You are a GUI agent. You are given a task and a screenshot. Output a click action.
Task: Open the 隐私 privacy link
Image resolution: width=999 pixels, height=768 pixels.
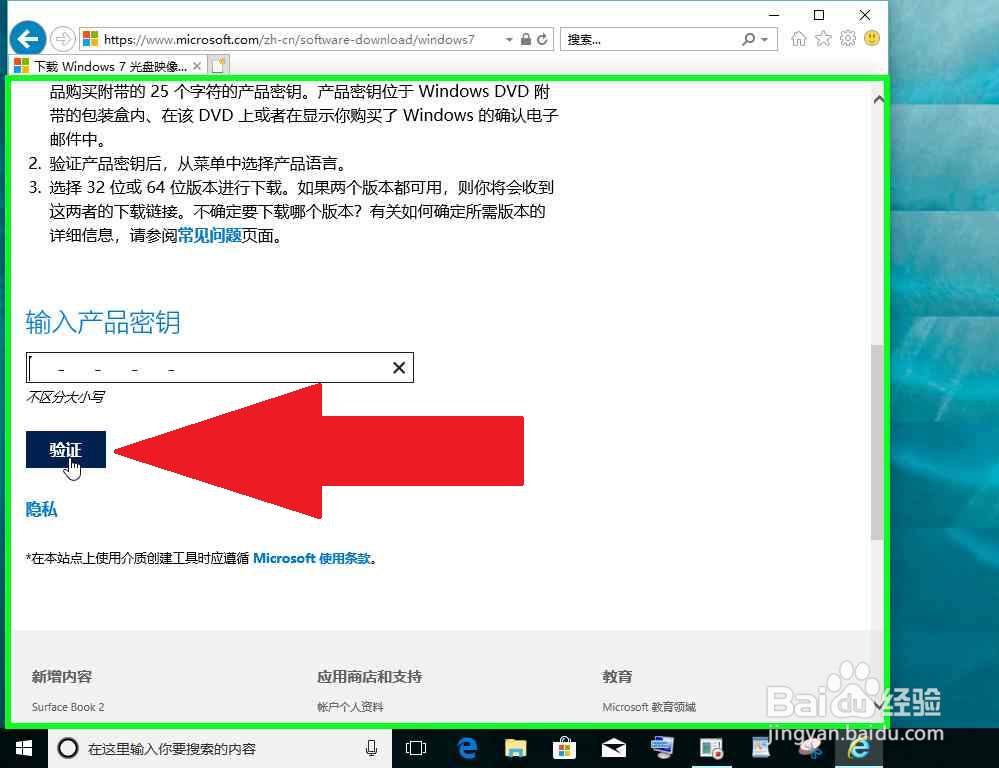(x=41, y=510)
